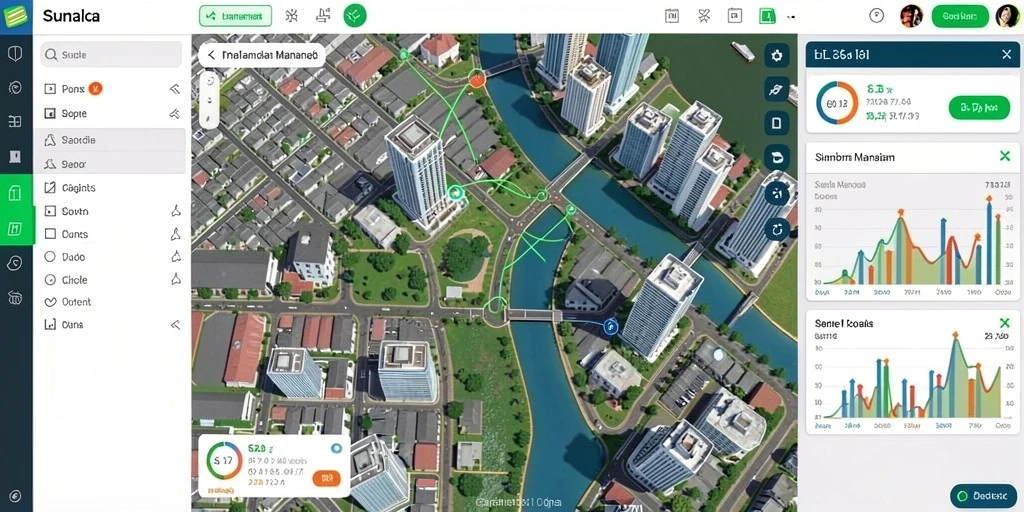Click the settings gear icon on map
The image size is (1024, 512).
point(776,56)
